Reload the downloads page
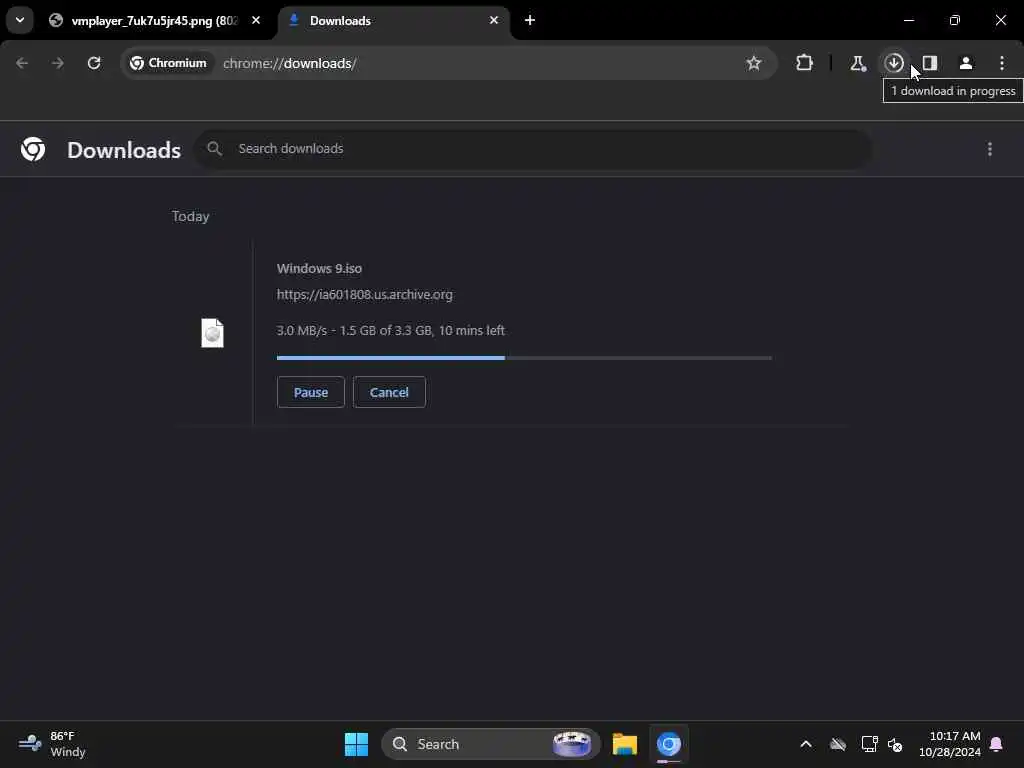The image size is (1024, 768). tap(94, 63)
